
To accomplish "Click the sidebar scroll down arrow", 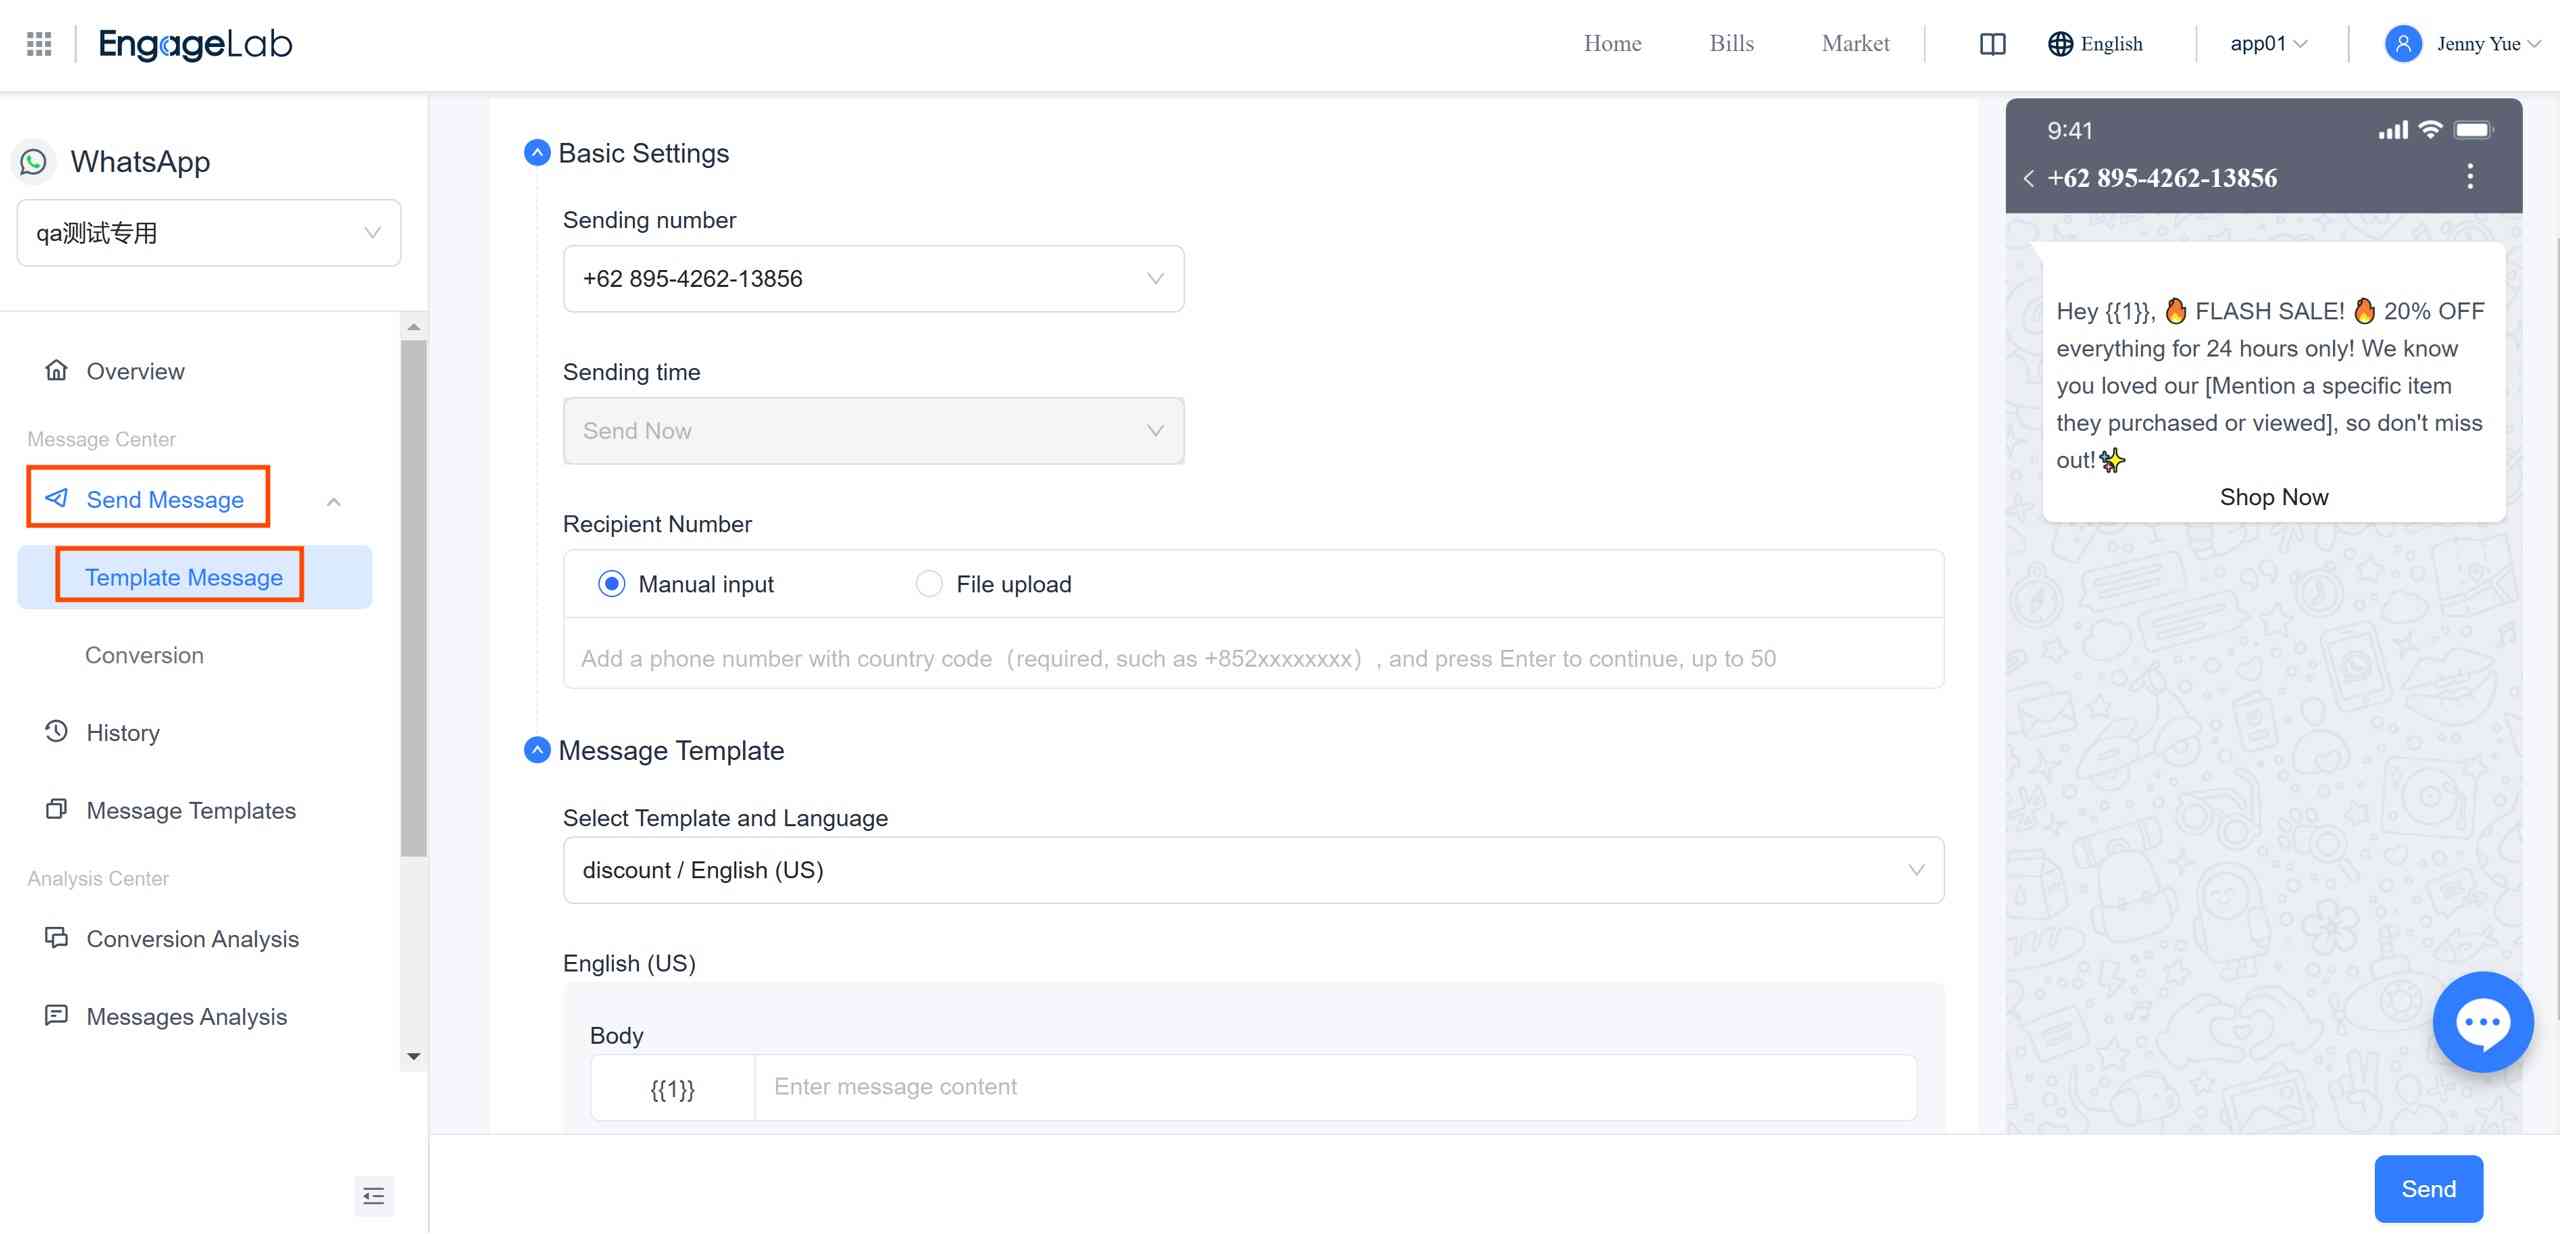I will coord(414,1056).
